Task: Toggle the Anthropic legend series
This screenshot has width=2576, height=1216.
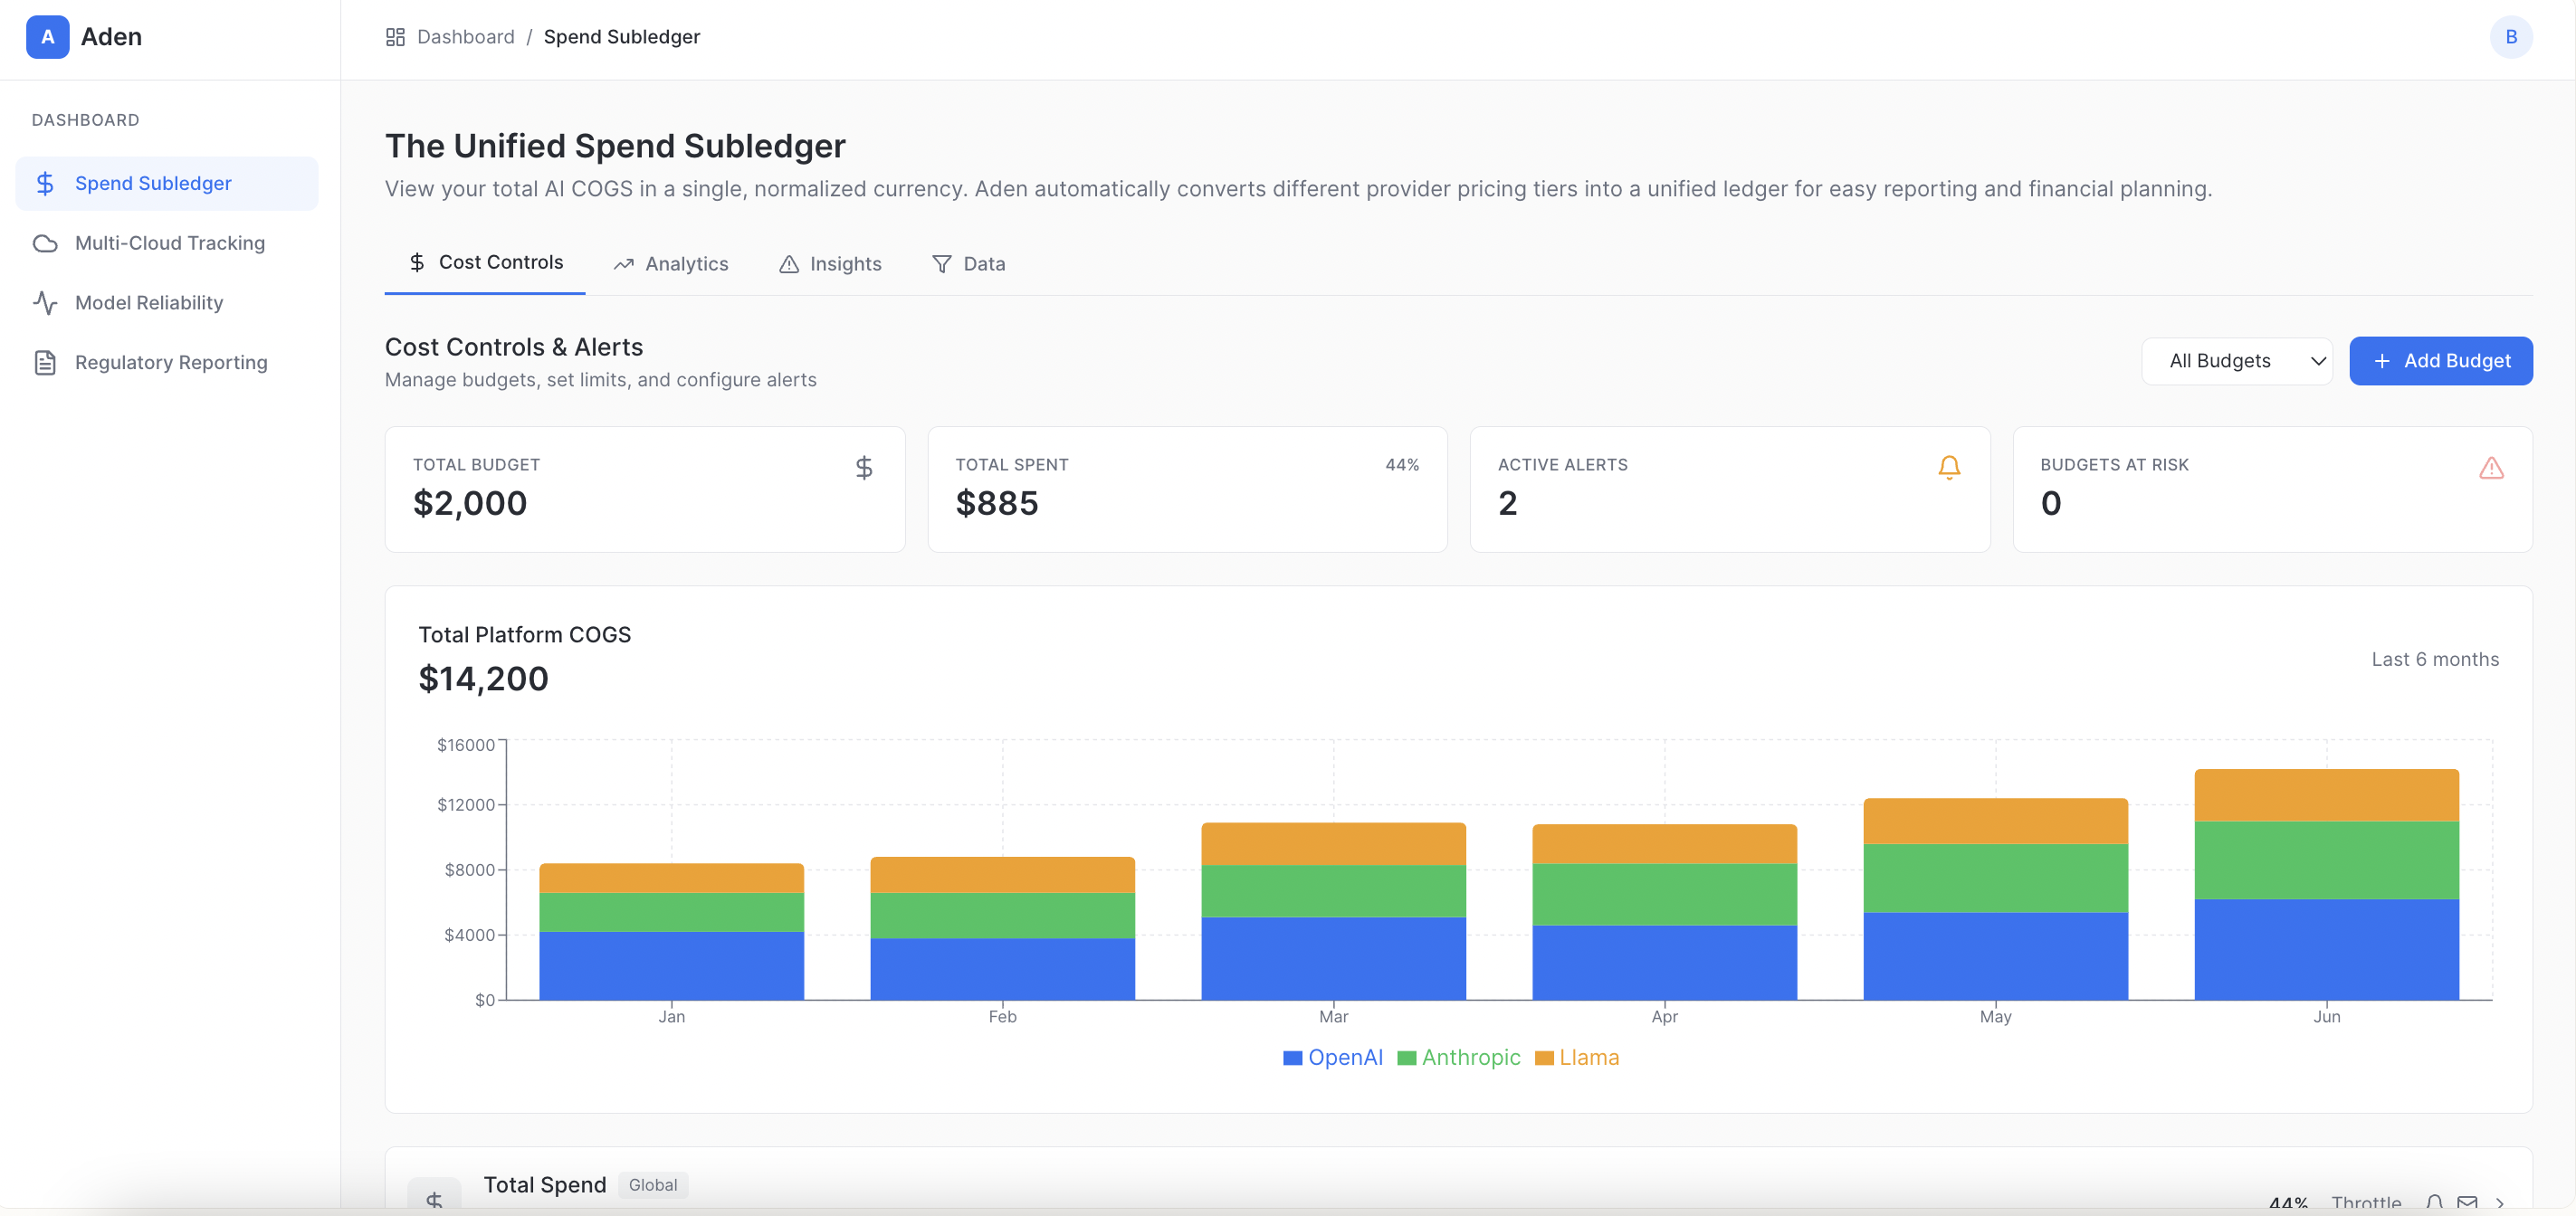Action: point(1459,1057)
